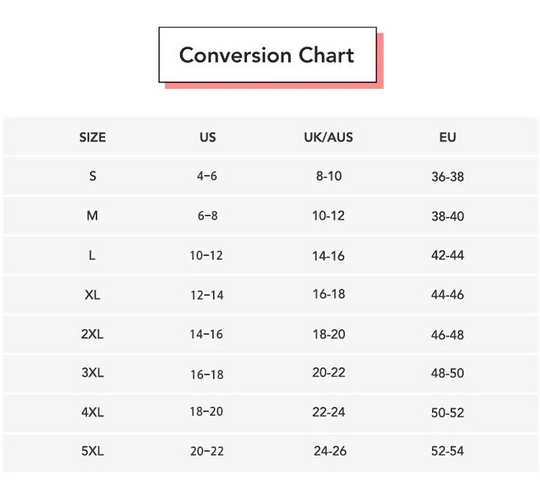This screenshot has width=540, height=488.
Task: Select the S size row label
Action: pos(93,176)
